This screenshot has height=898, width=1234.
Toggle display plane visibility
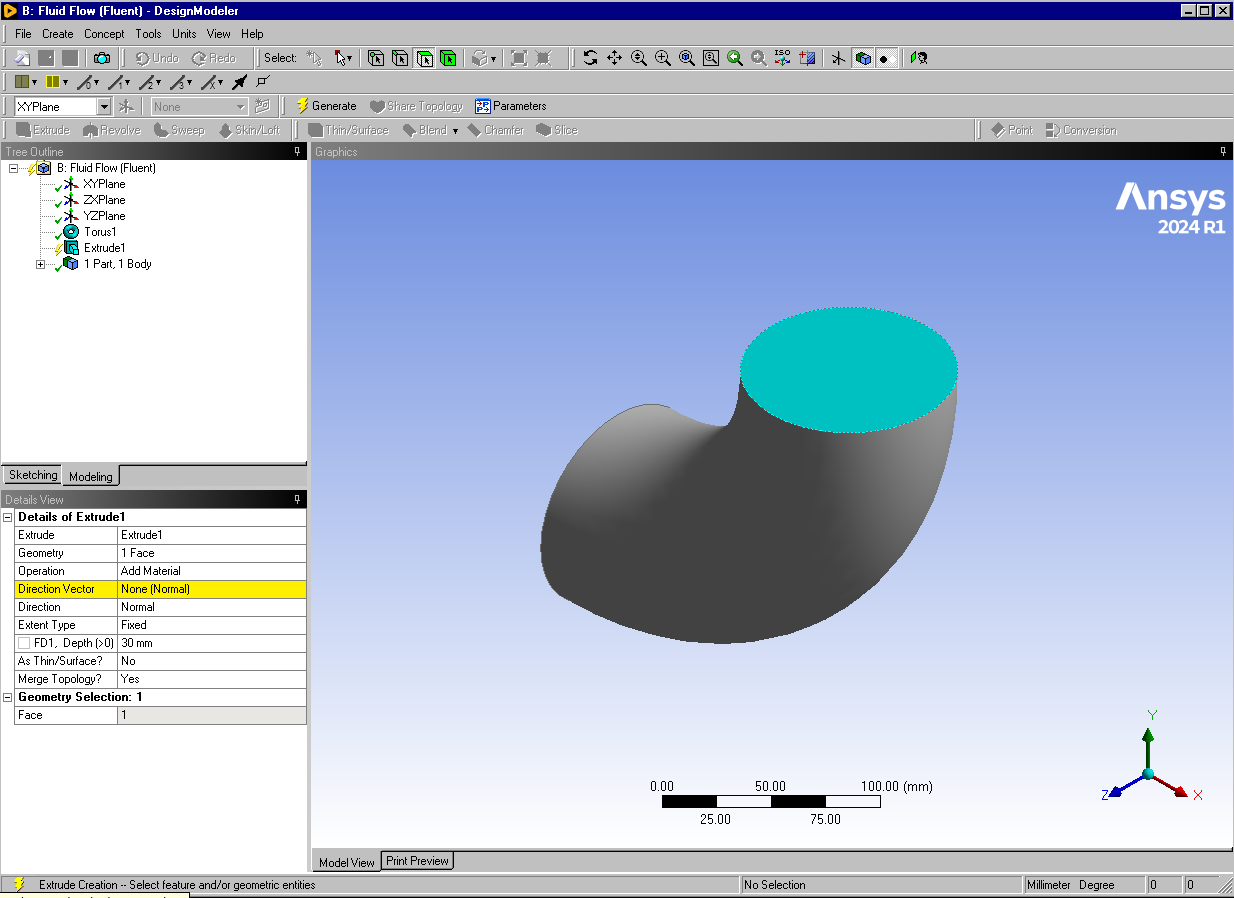(838, 58)
